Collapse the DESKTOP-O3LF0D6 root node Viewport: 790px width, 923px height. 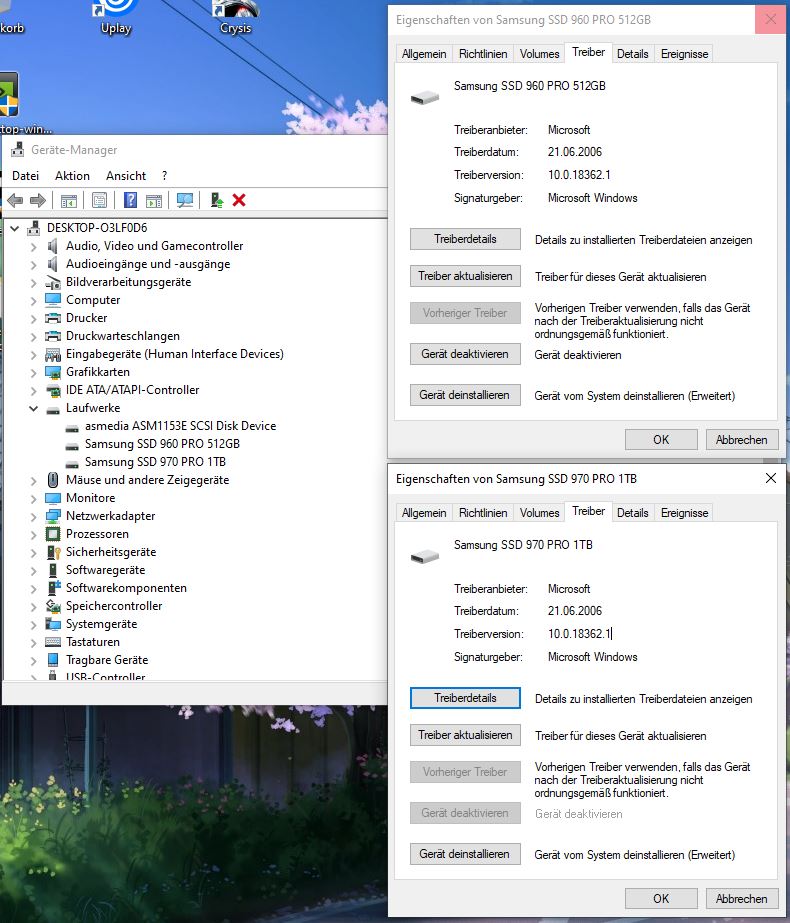point(15,228)
